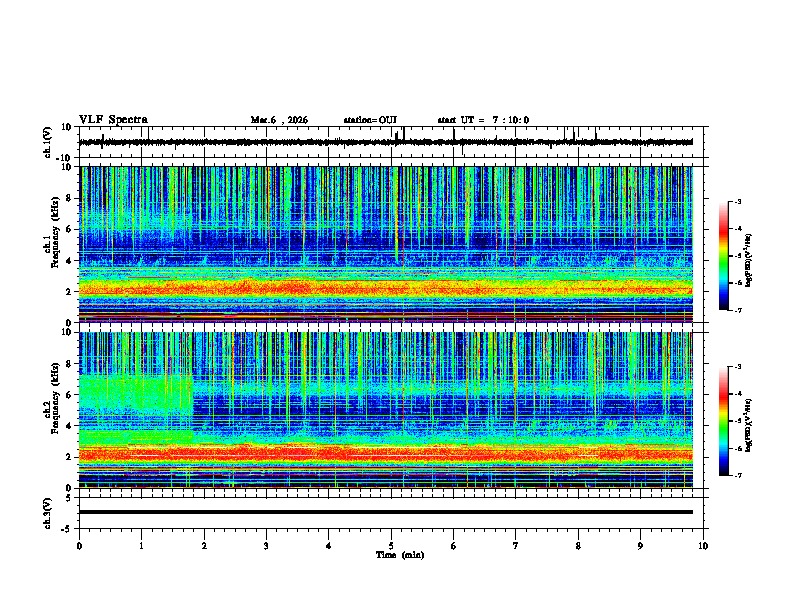Click the "9" tick on time axis
This screenshot has width=792, height=612.
(x=640, y=546)
